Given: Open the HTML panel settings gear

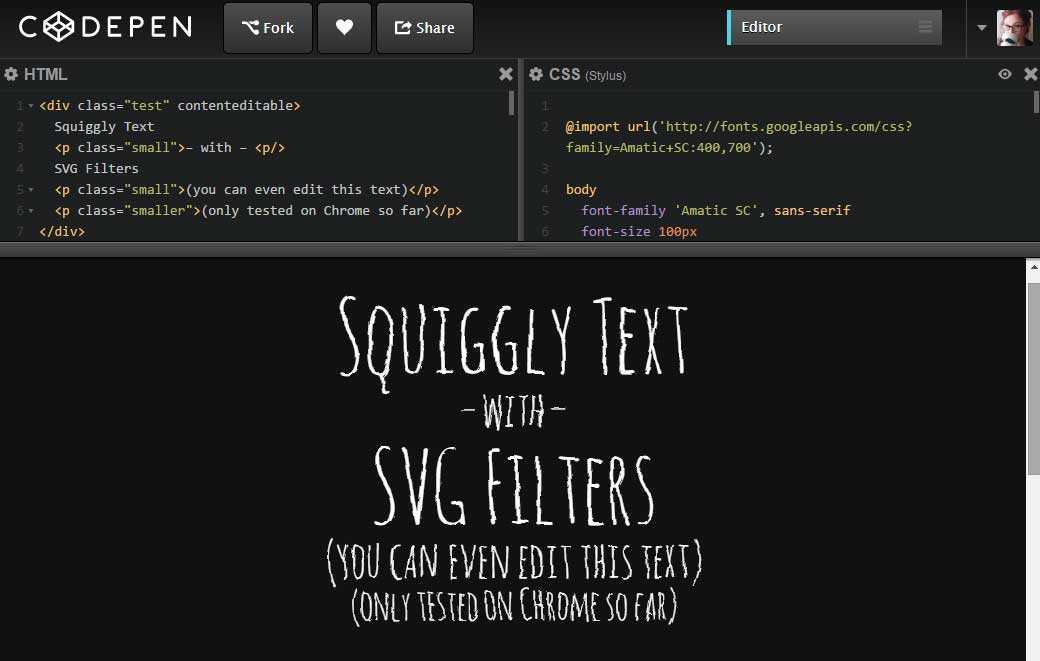Looking at the screenshot, I should (x=9, y=74).
